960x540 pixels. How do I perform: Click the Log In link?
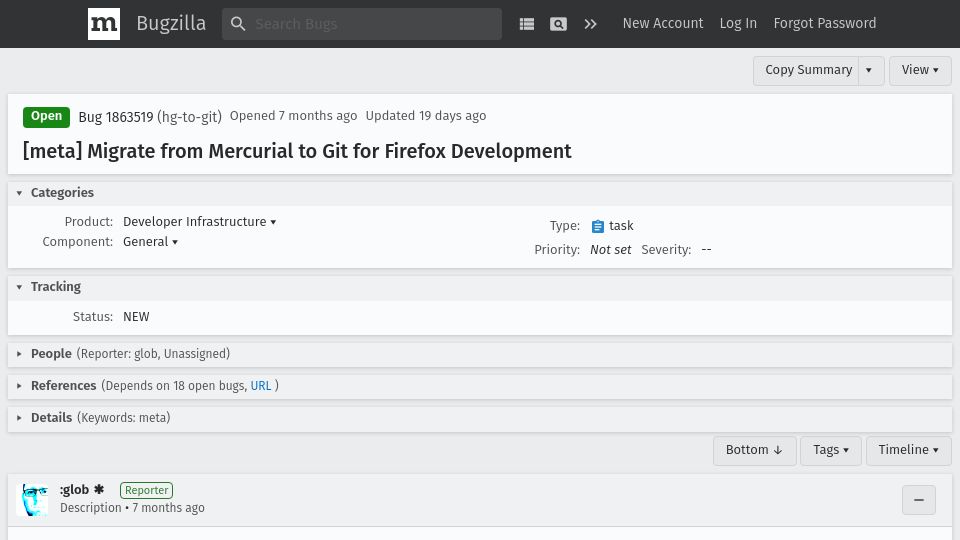[738, 23]
